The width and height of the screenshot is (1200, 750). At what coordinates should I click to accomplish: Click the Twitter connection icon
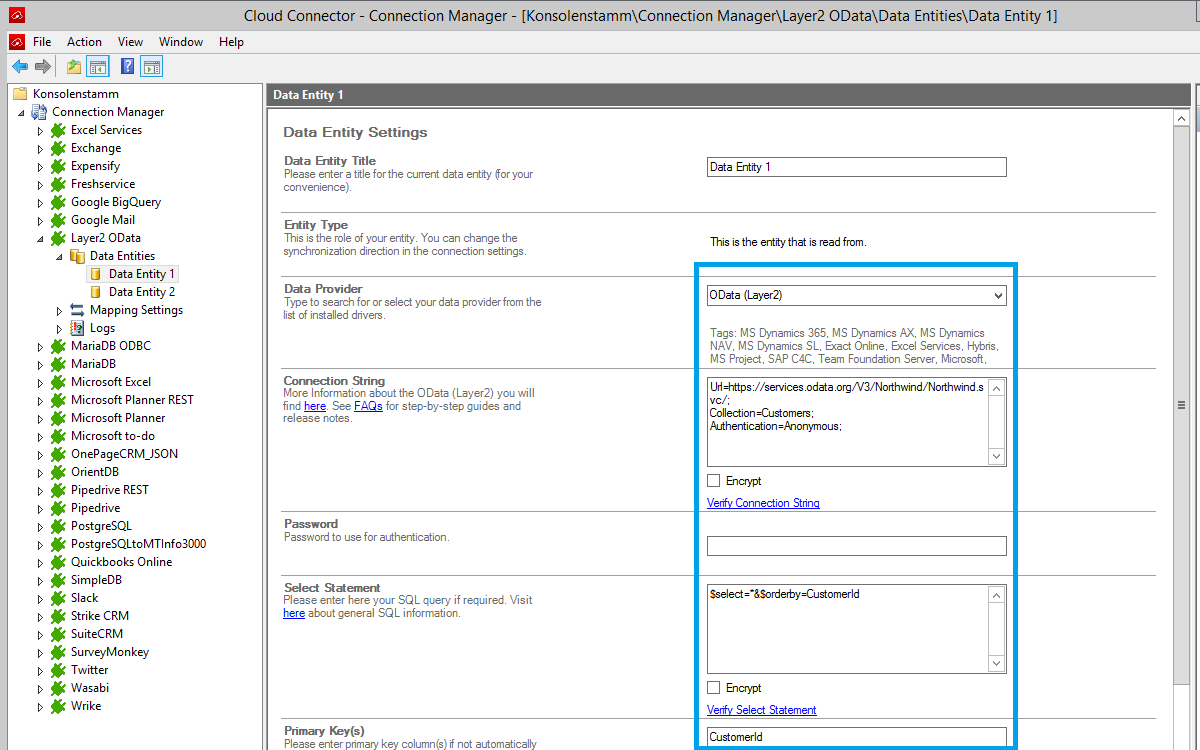pyautogui.click(x=59, y=670)
